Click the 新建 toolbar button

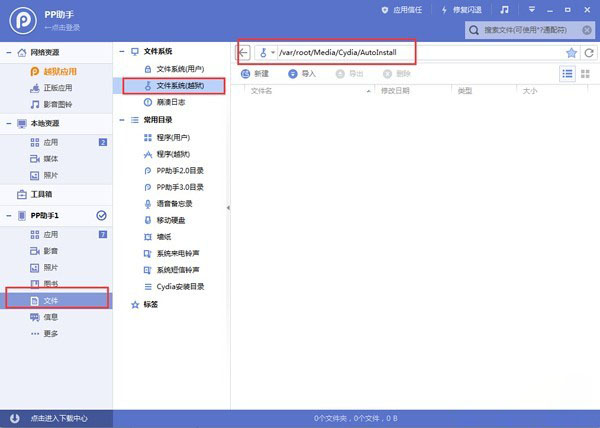pyautogui.click(x=255, y=74)
